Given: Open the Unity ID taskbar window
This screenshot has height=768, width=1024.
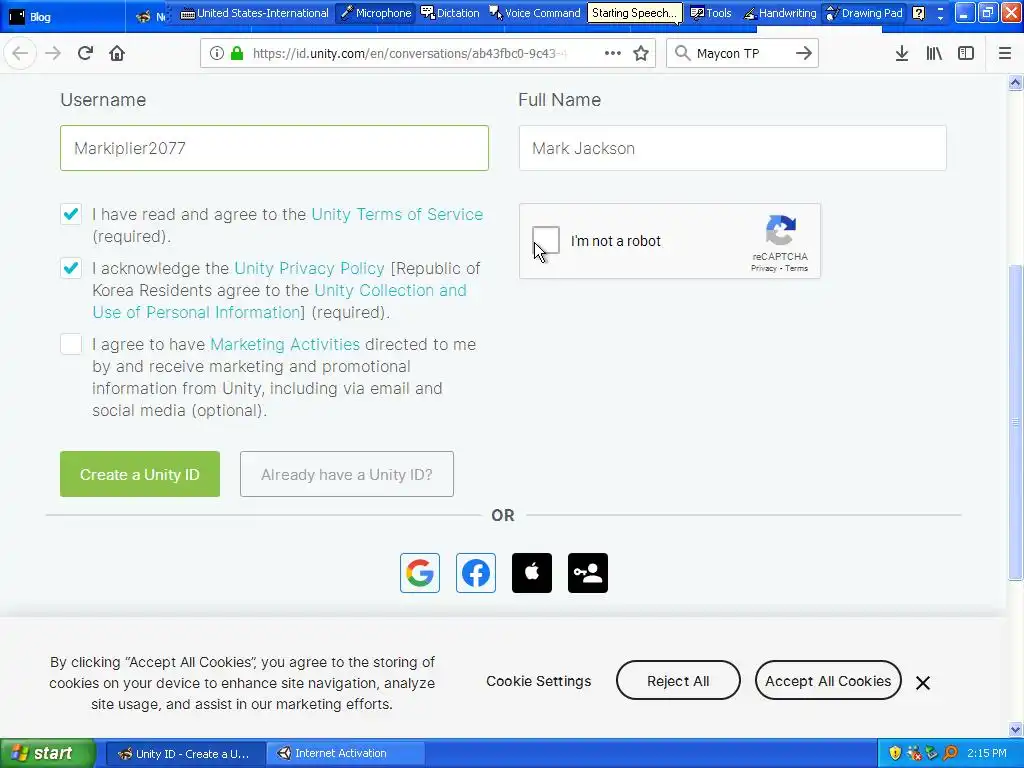Looking at the screenshot, I should (x=185, y=754).
